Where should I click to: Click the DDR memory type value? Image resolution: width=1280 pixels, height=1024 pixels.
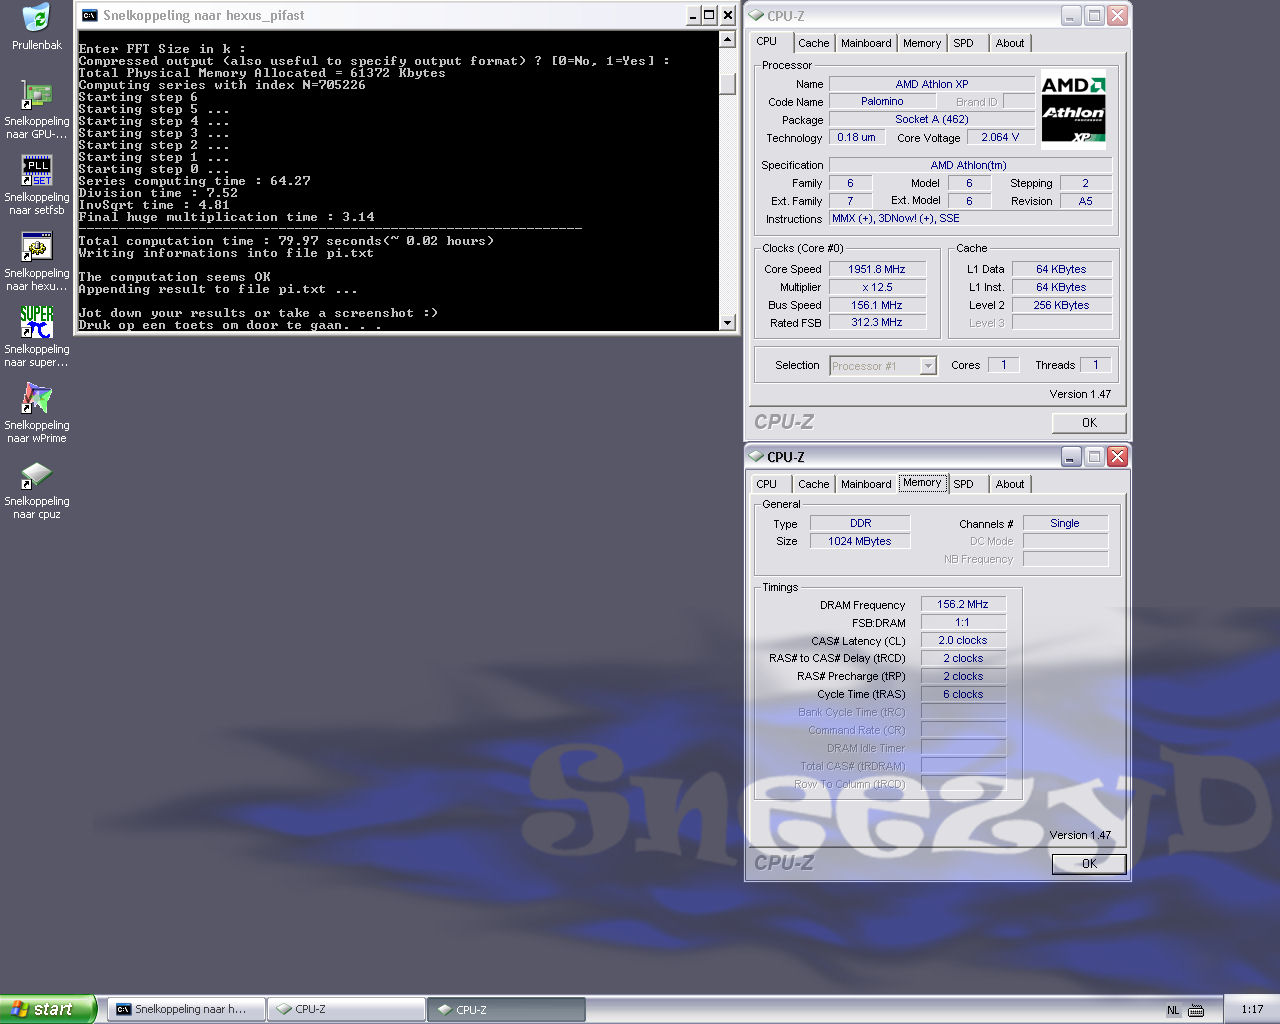coord(860,523)
